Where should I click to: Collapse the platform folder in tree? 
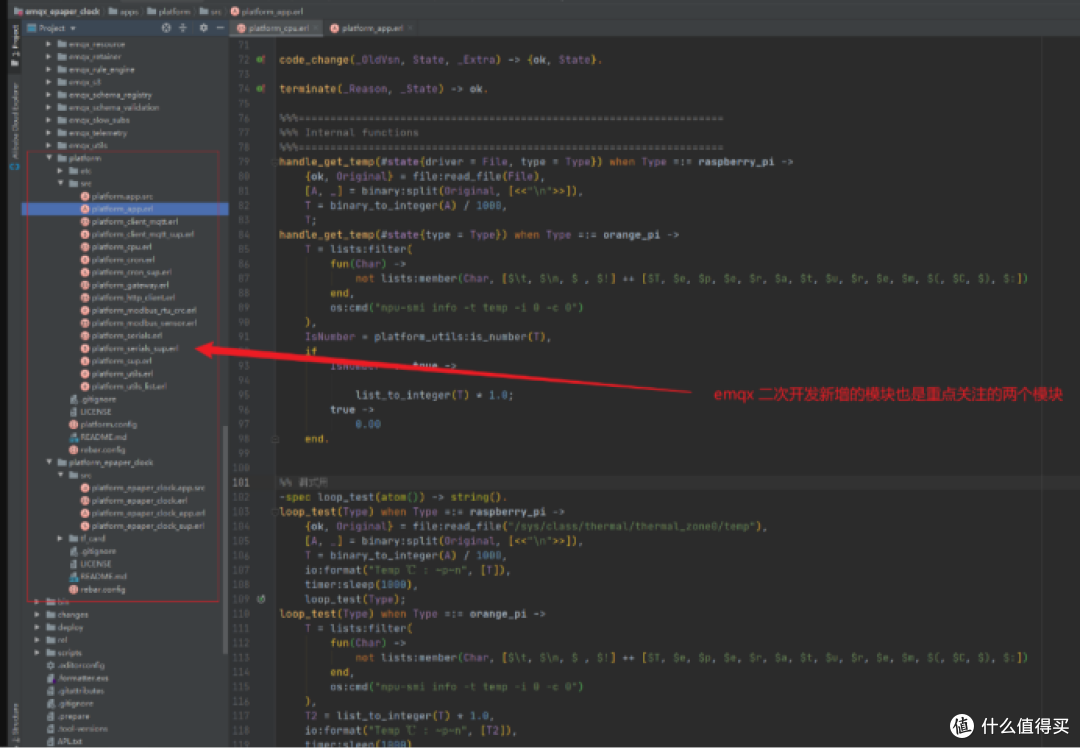(50, 158)
